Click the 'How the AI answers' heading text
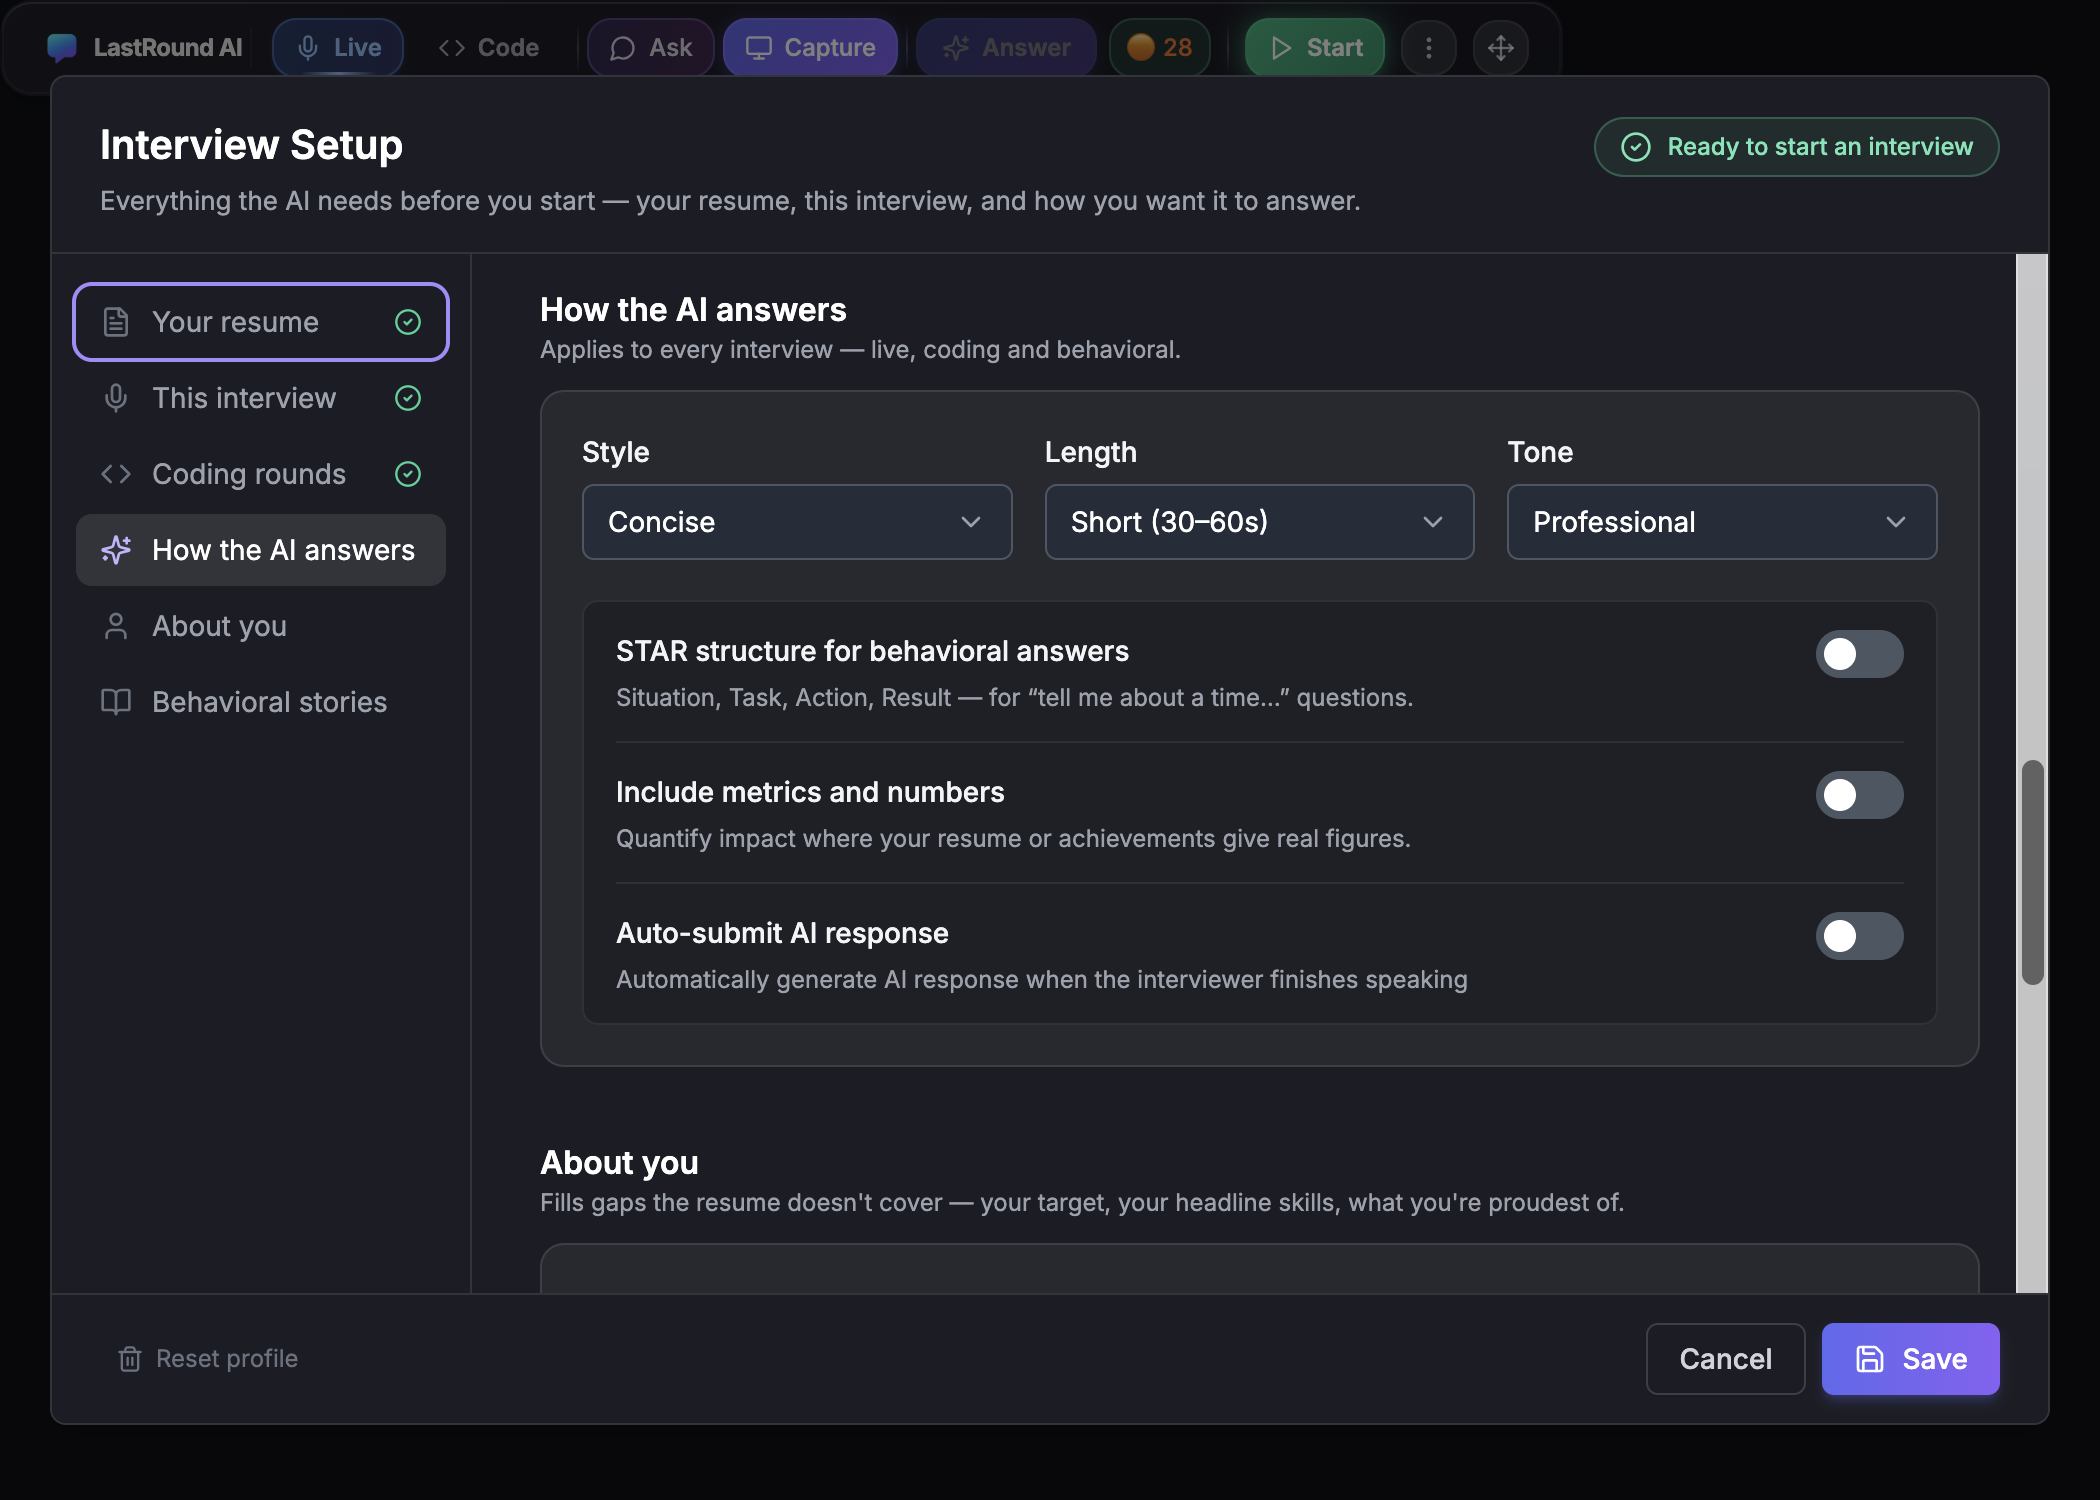This screenshot has width=2100, height=1500. [x=693, y=310]
